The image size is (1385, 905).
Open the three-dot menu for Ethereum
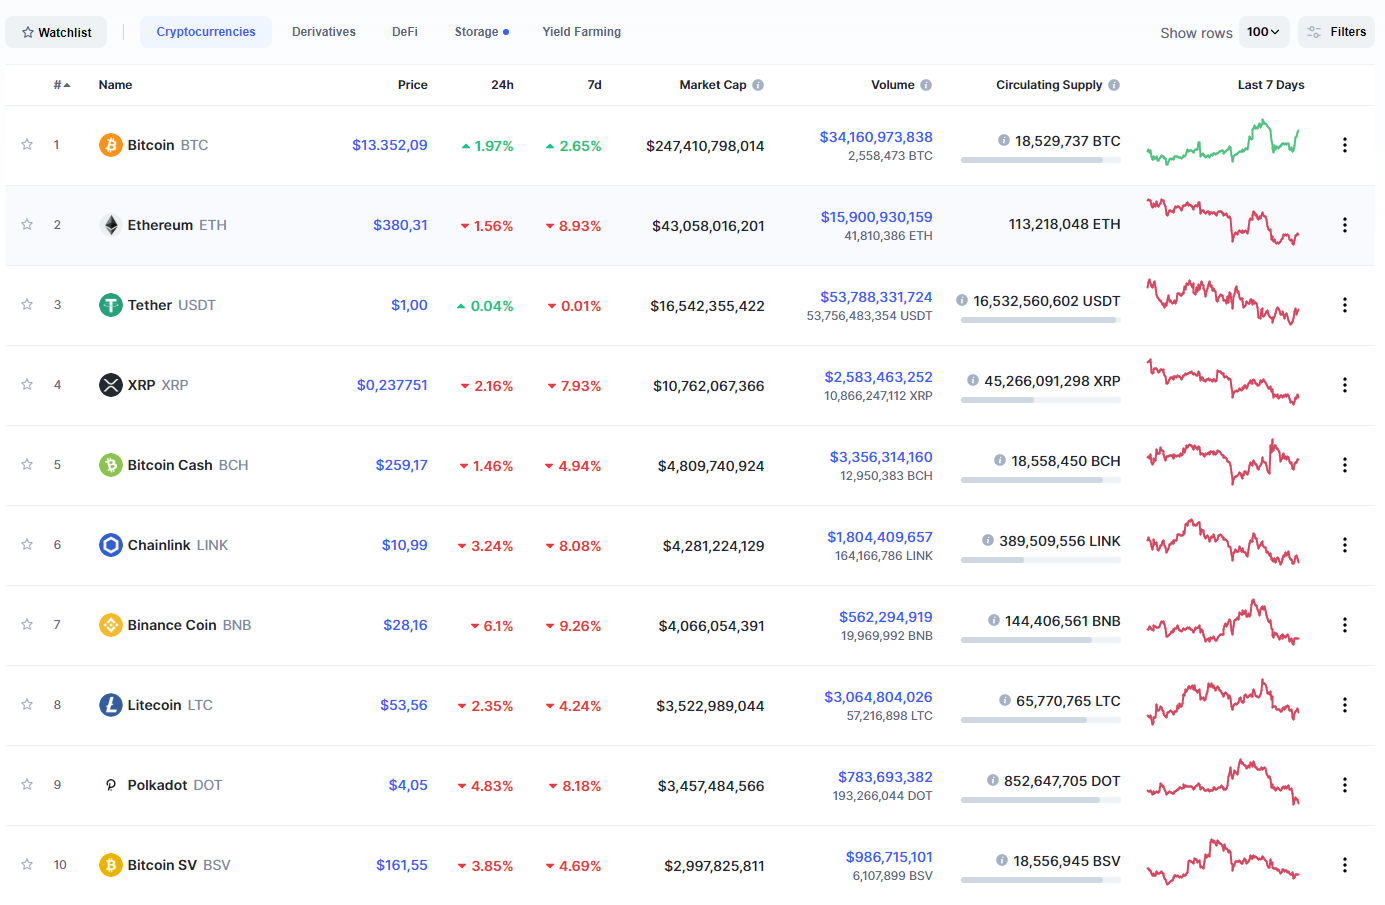[1344, 225]
